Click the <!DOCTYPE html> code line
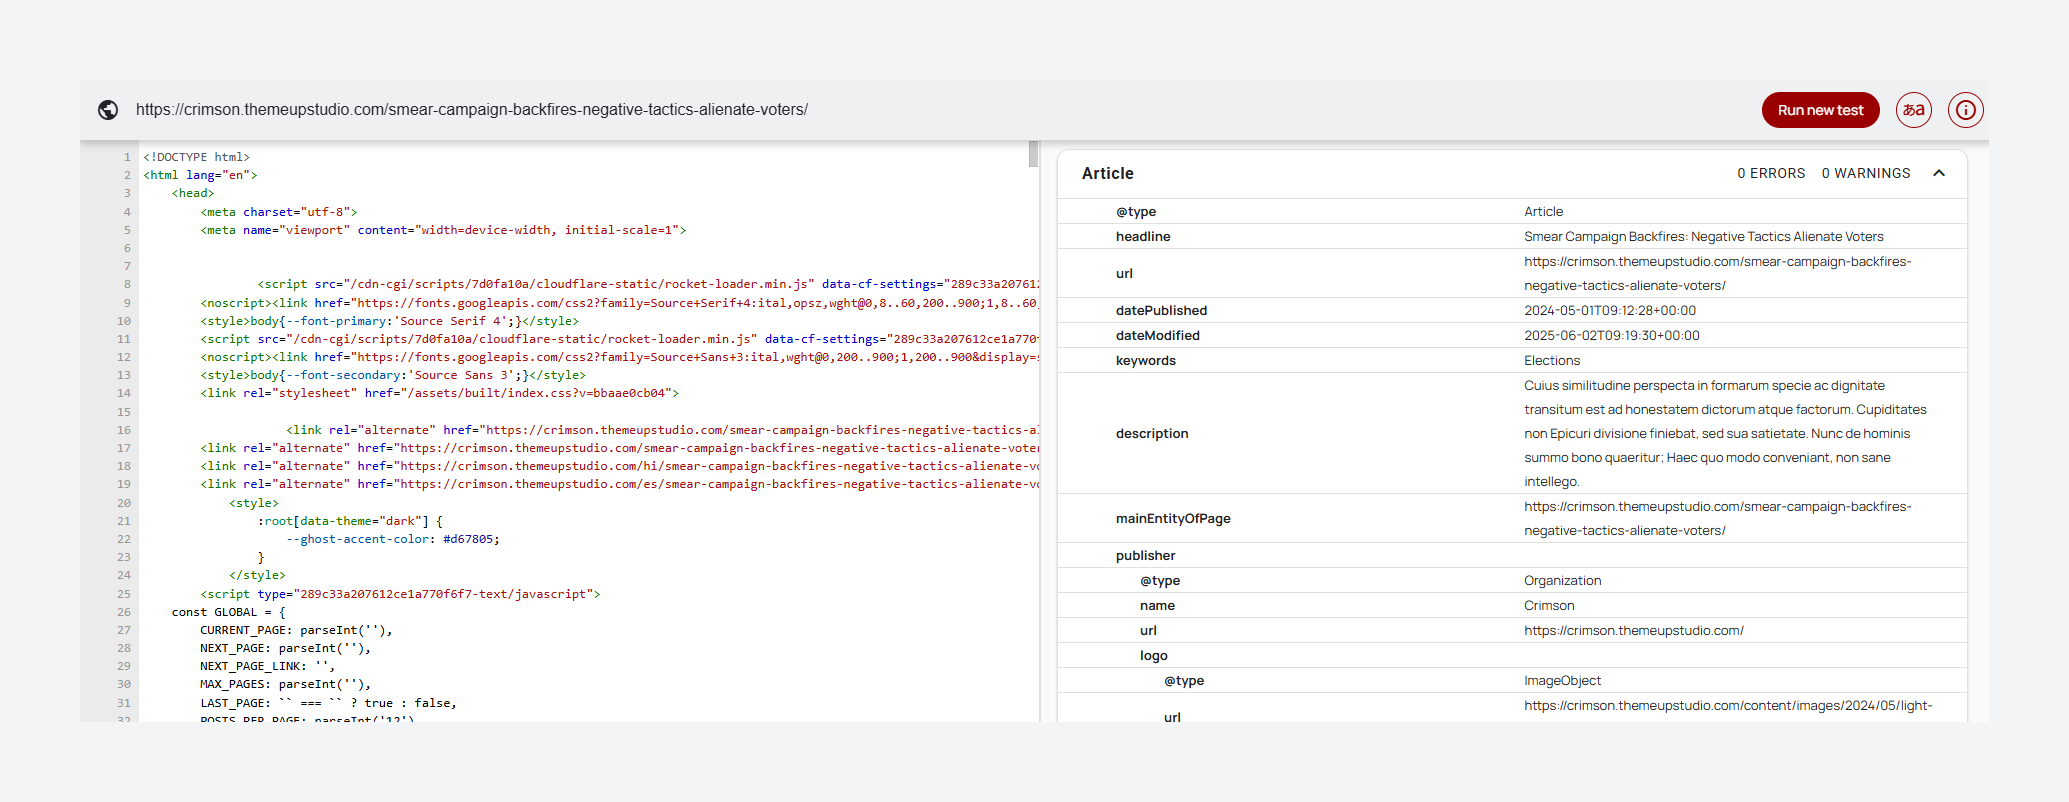 pyautogui.click(x=196, y=157)
